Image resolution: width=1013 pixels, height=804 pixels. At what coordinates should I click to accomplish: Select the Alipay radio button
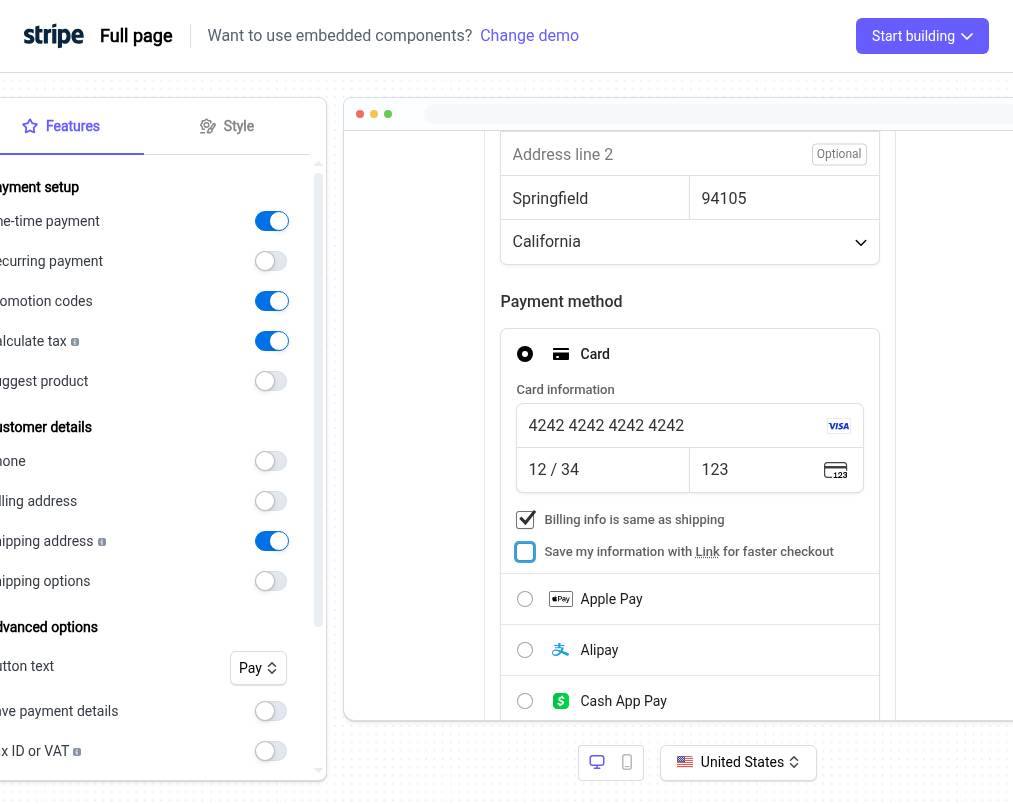coord(525,650)
